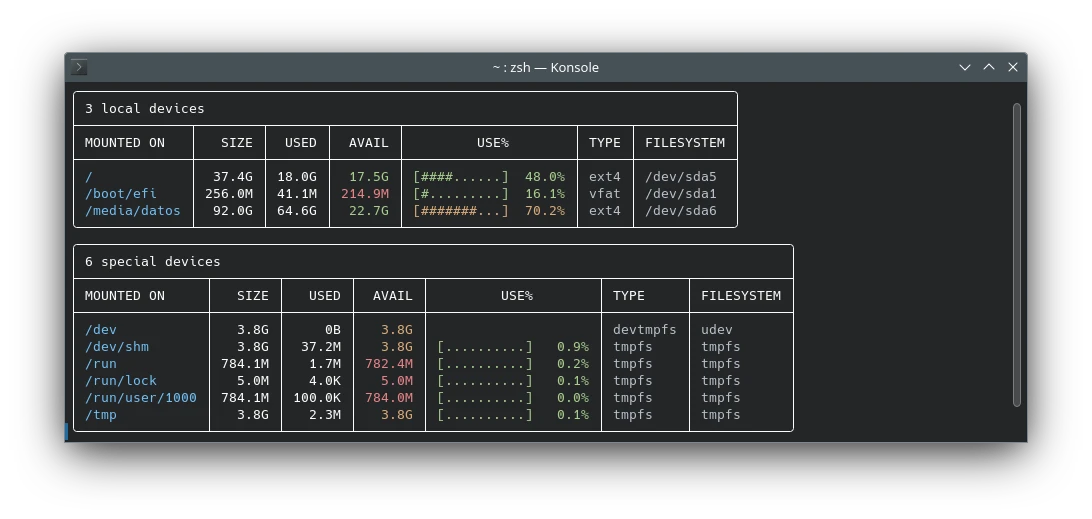Click the window title '~ : zsh — Konsole'
Viewport: 1092px width, 519px height.
(545, 67)
